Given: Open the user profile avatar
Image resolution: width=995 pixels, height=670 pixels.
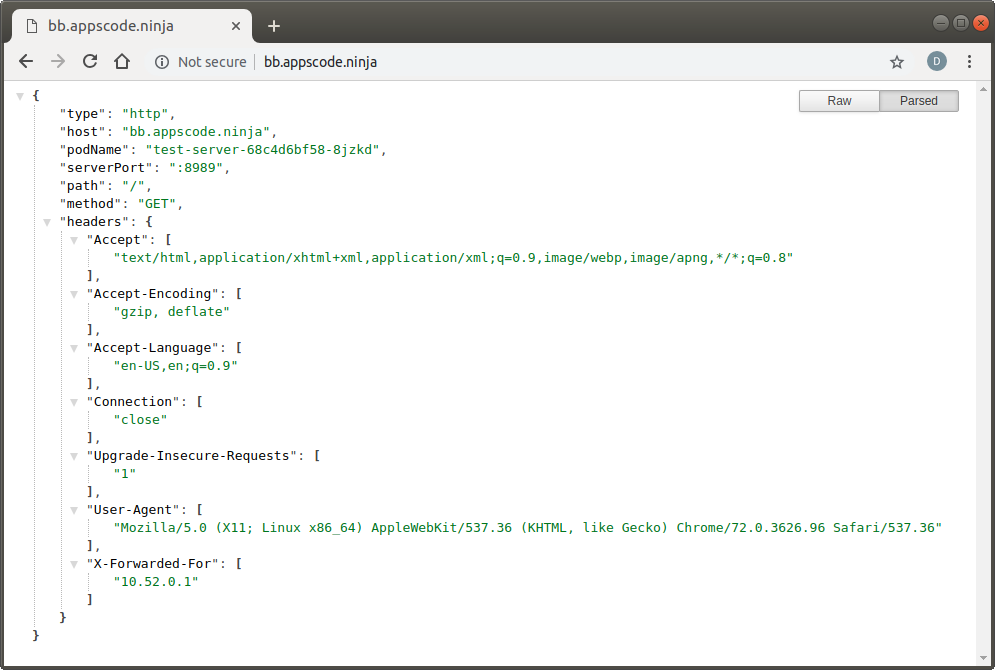Looking at the screenshot, I should coord(936,62).
